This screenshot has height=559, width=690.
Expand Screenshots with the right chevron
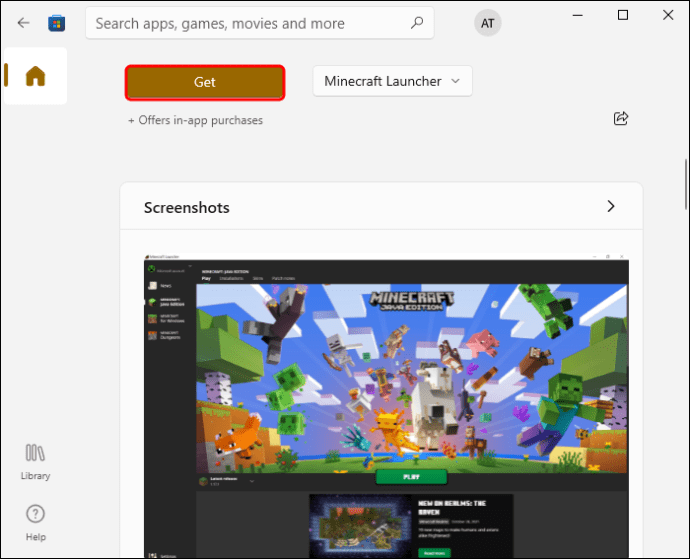(x=610, y=206)
